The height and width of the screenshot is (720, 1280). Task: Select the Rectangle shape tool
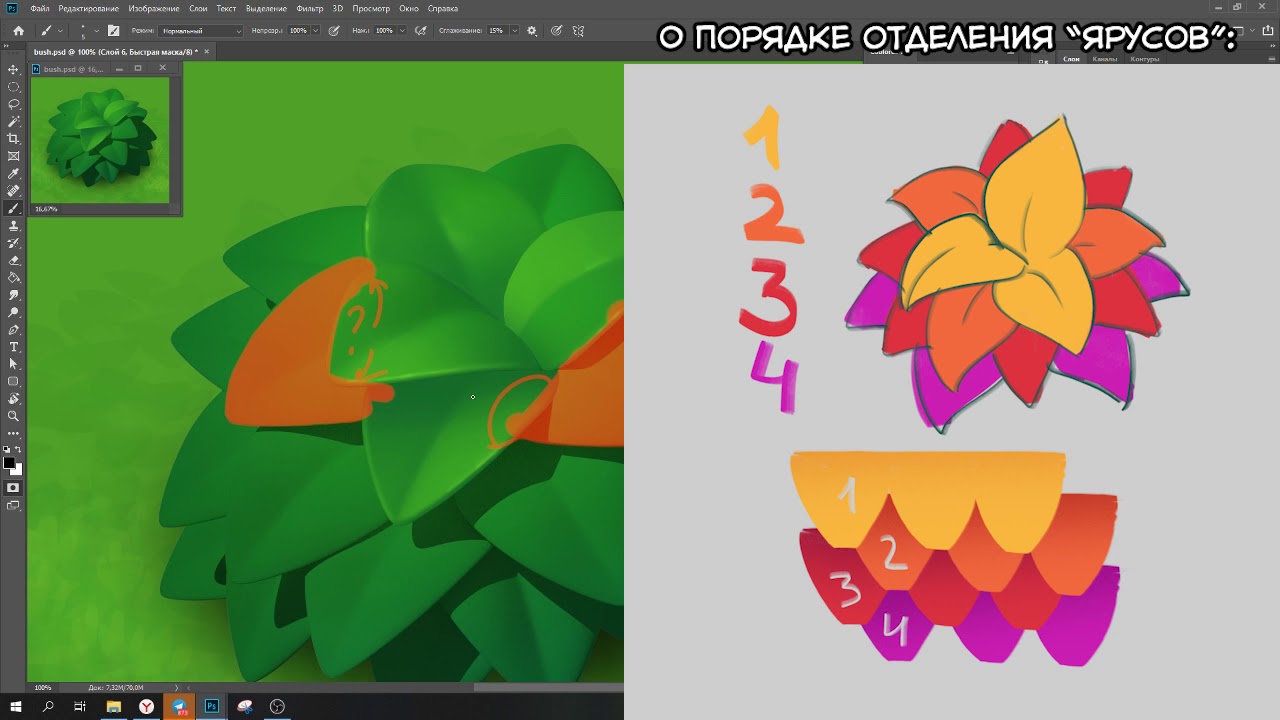point(13,381)
